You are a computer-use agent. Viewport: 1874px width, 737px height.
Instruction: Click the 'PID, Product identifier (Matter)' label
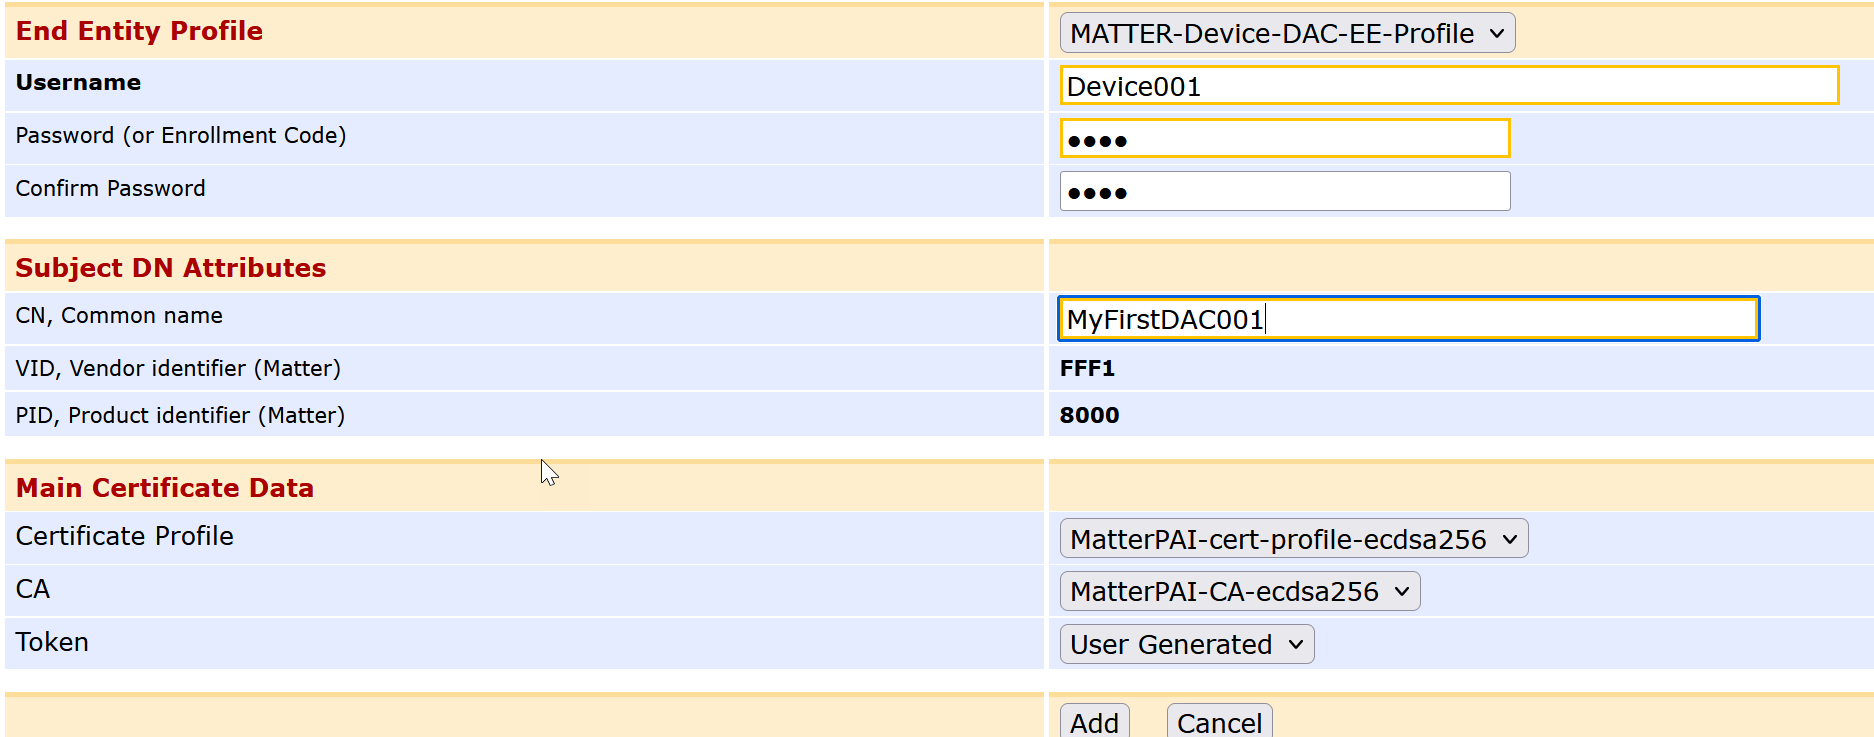pyautogui.click(x=180, y=416)
